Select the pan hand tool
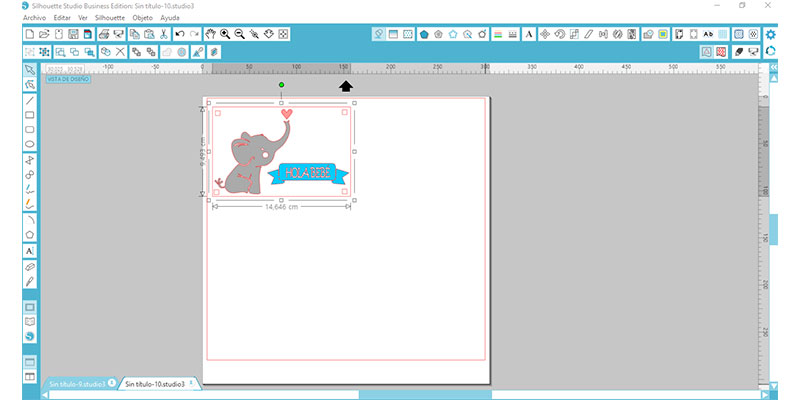This screenshot has height=400, width=800. [210, 34]
